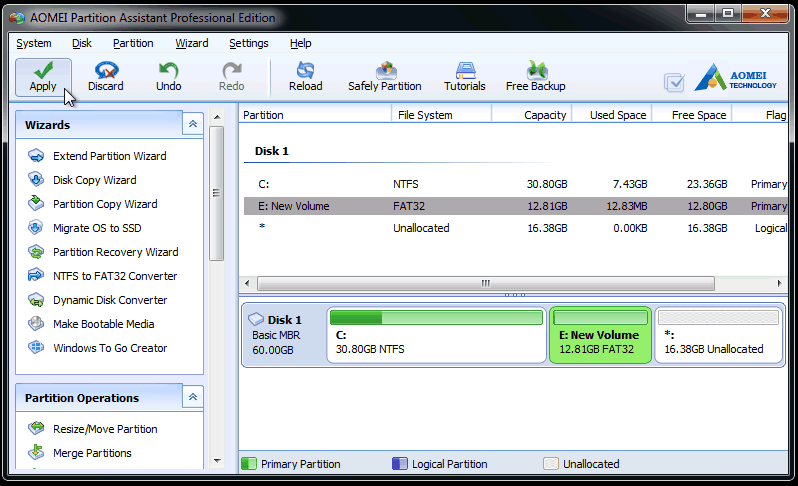Select C: 30.80GB NTFS block in disk map

click(x=437, y=335)
